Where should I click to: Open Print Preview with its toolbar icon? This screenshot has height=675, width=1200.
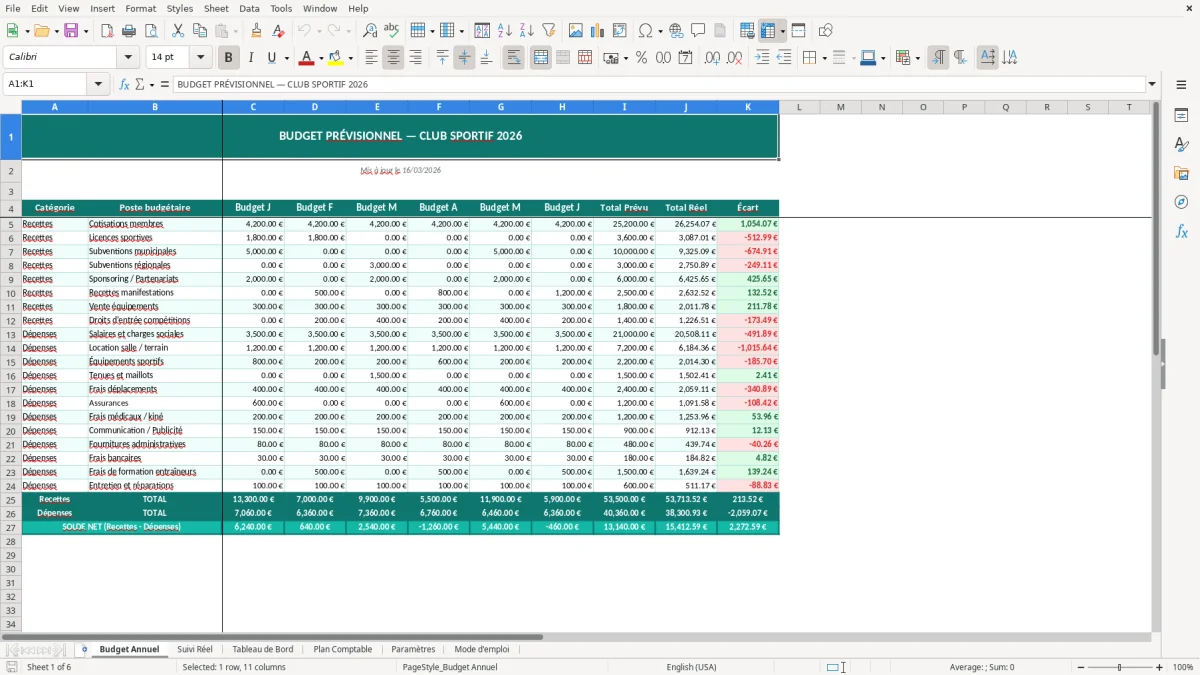click(151, 31)
